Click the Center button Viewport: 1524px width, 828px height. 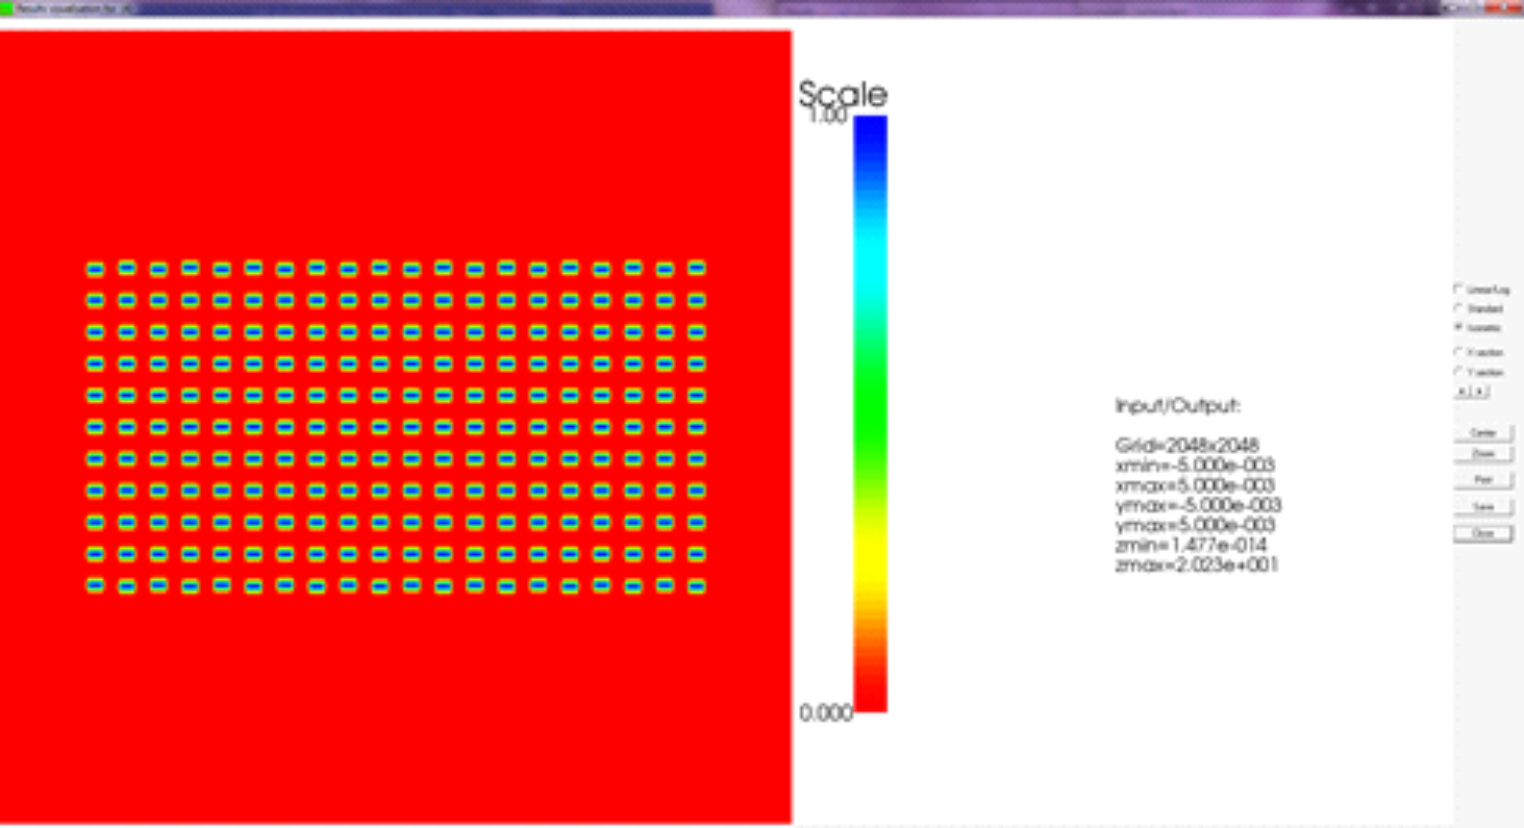(1482, 433)
